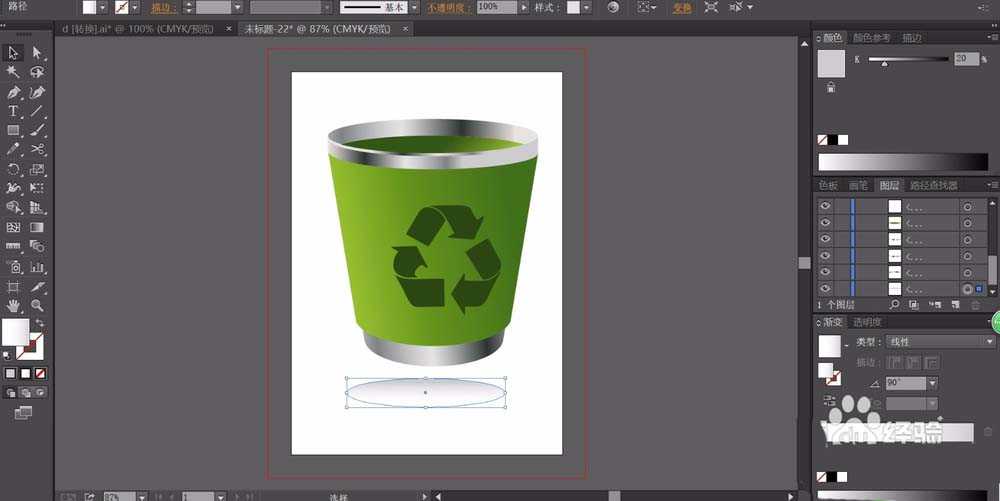Select the Hand tool
Image resolution: width=1000 pixels, height=501 pixels.
pos(14,305)
